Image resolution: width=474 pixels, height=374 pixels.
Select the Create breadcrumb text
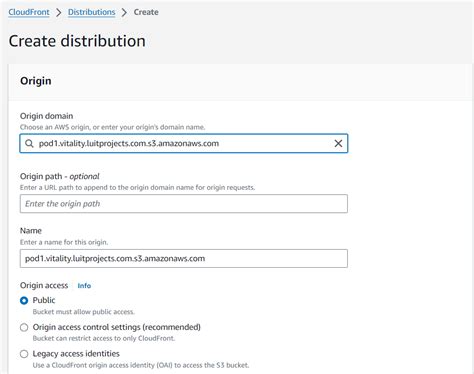tap(146, 12)
